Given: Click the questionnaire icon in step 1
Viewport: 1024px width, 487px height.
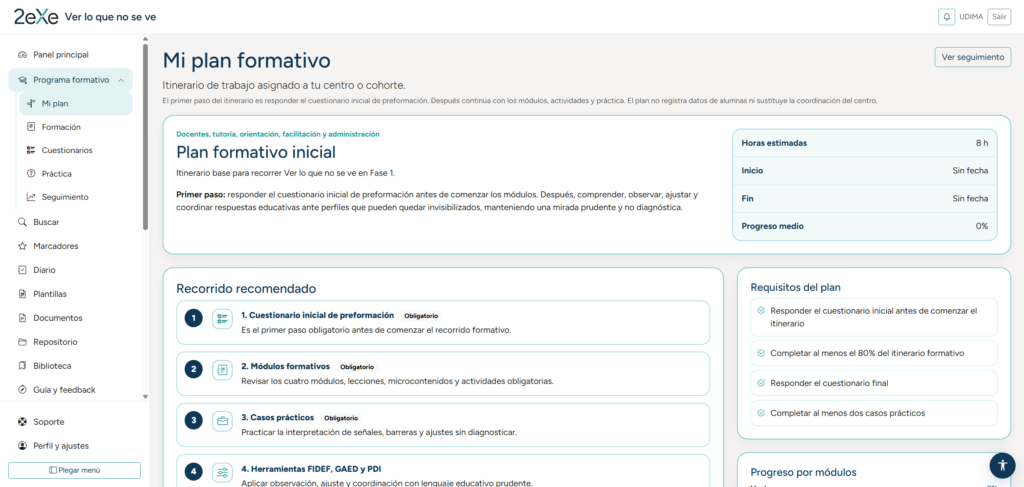Looking at the screenshot, I should [223, 319].
